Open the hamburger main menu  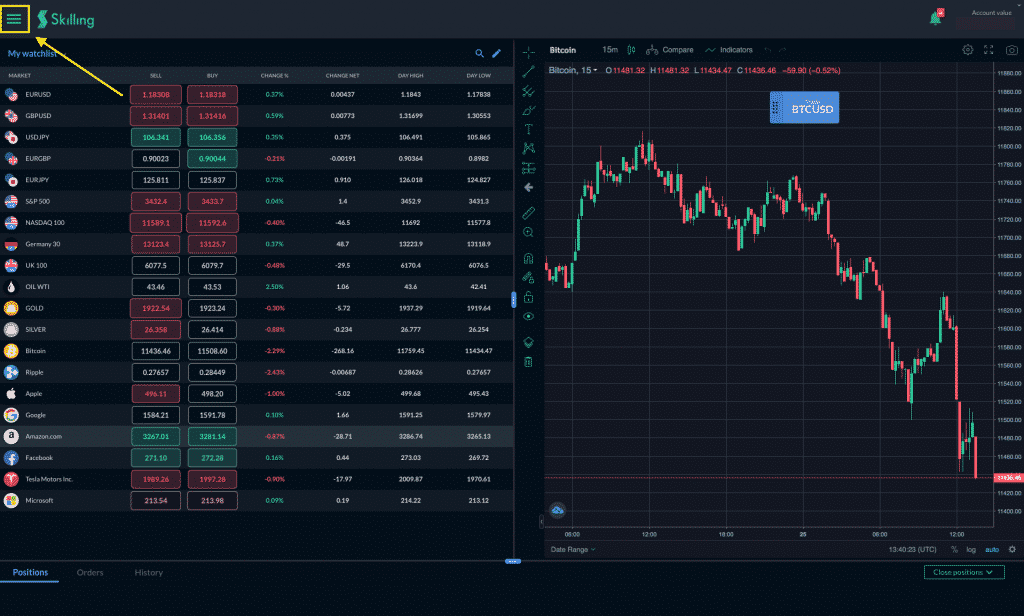(x=14, y=18)
